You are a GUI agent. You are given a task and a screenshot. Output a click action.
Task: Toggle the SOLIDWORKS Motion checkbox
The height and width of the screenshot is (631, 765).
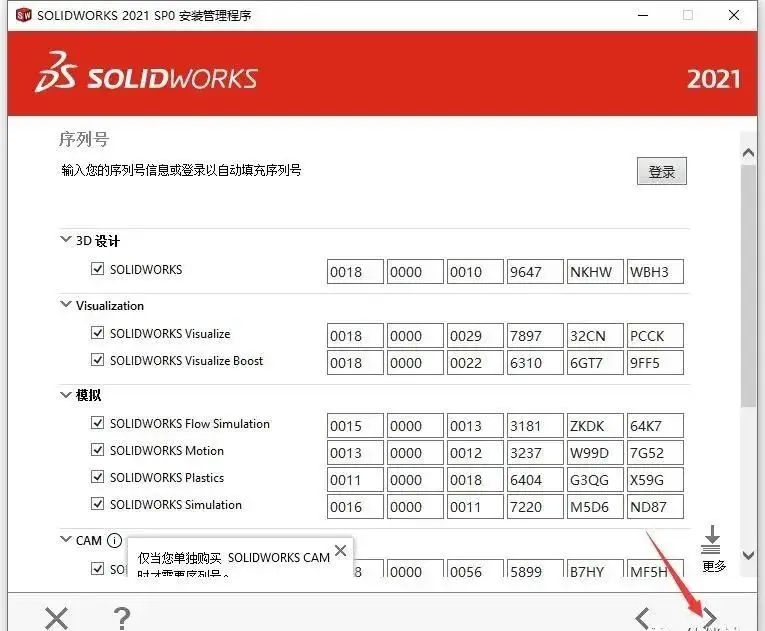98,449
